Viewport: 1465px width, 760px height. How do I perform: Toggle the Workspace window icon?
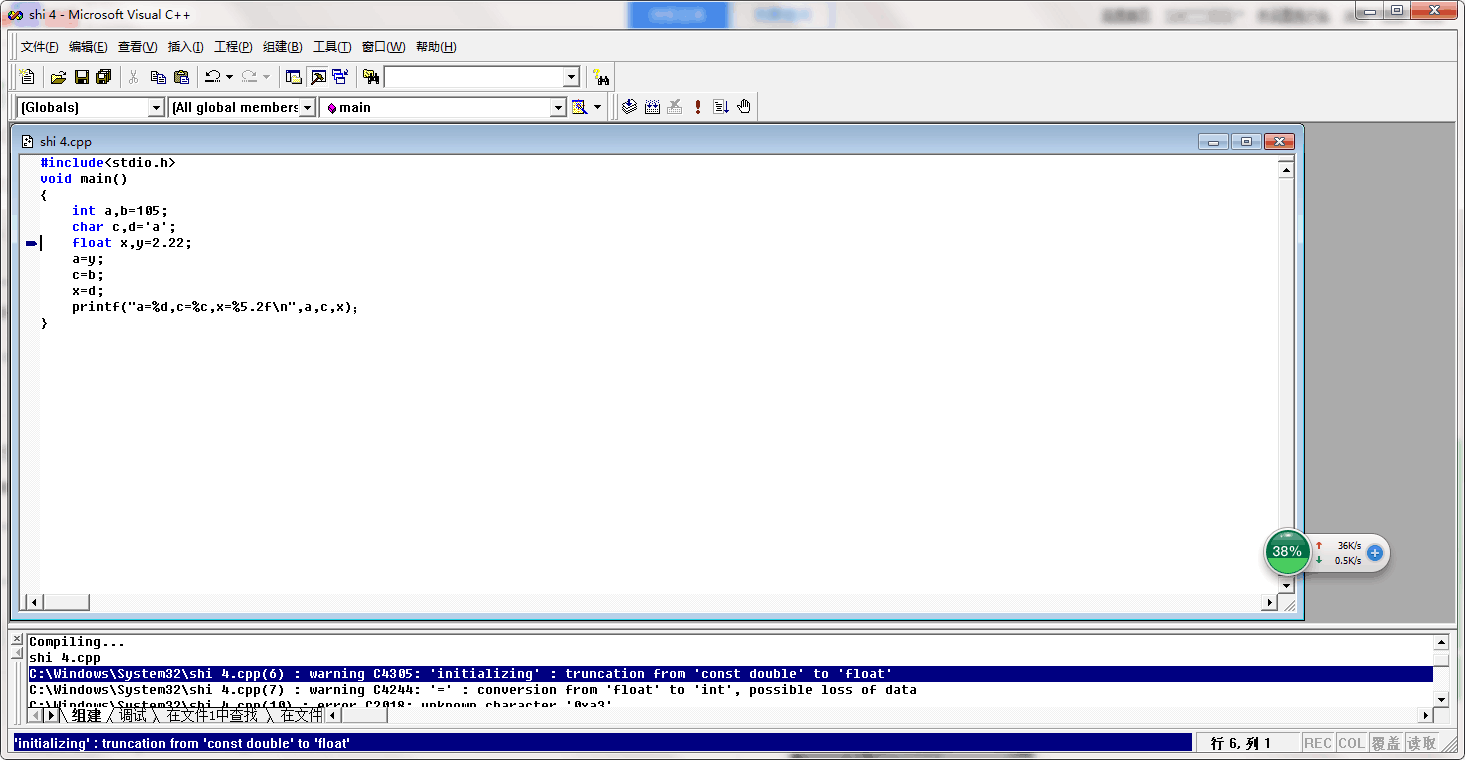point(293,77)
